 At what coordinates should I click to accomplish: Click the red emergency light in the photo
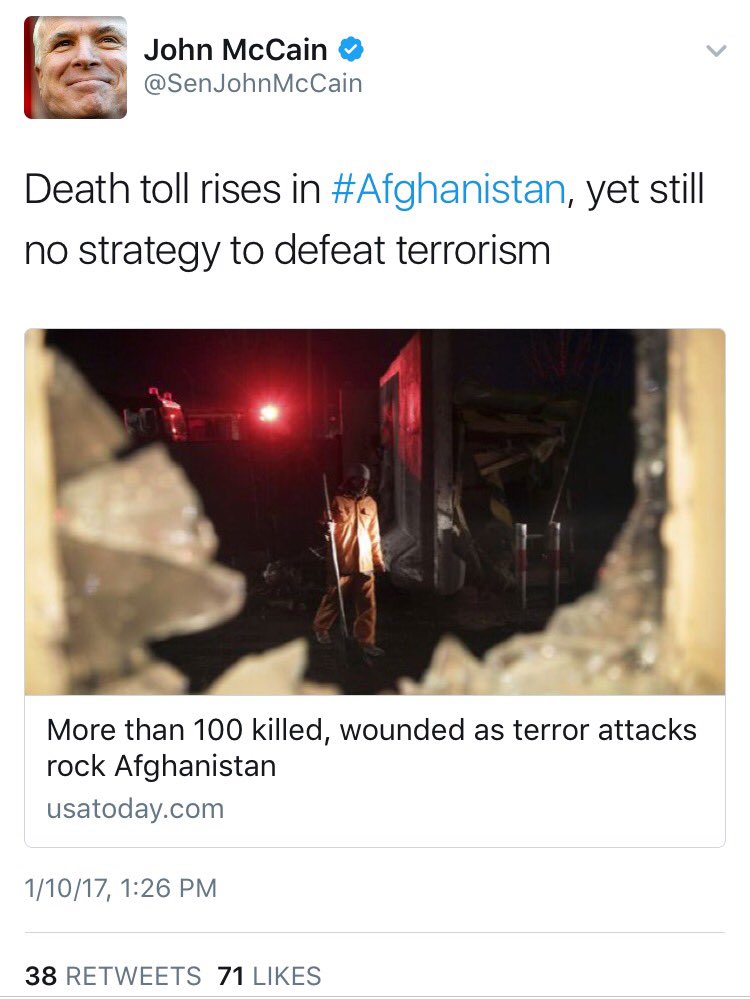tap(270, 413)
